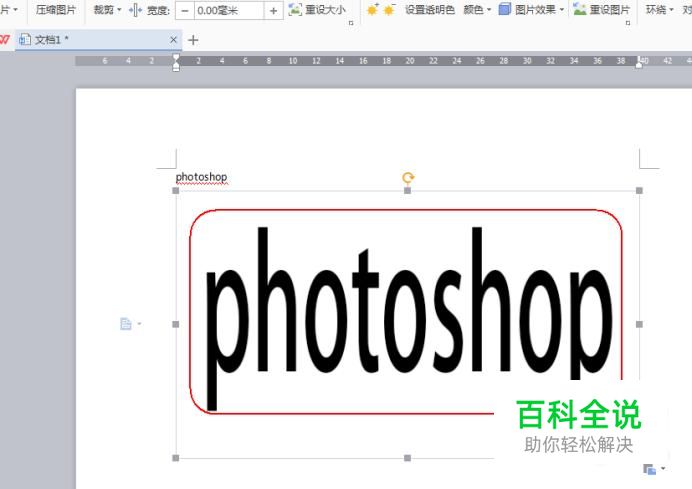Click the right indent marker on the ruler
The height and width of the screenshot is (489, 692).
pos(639,63)
